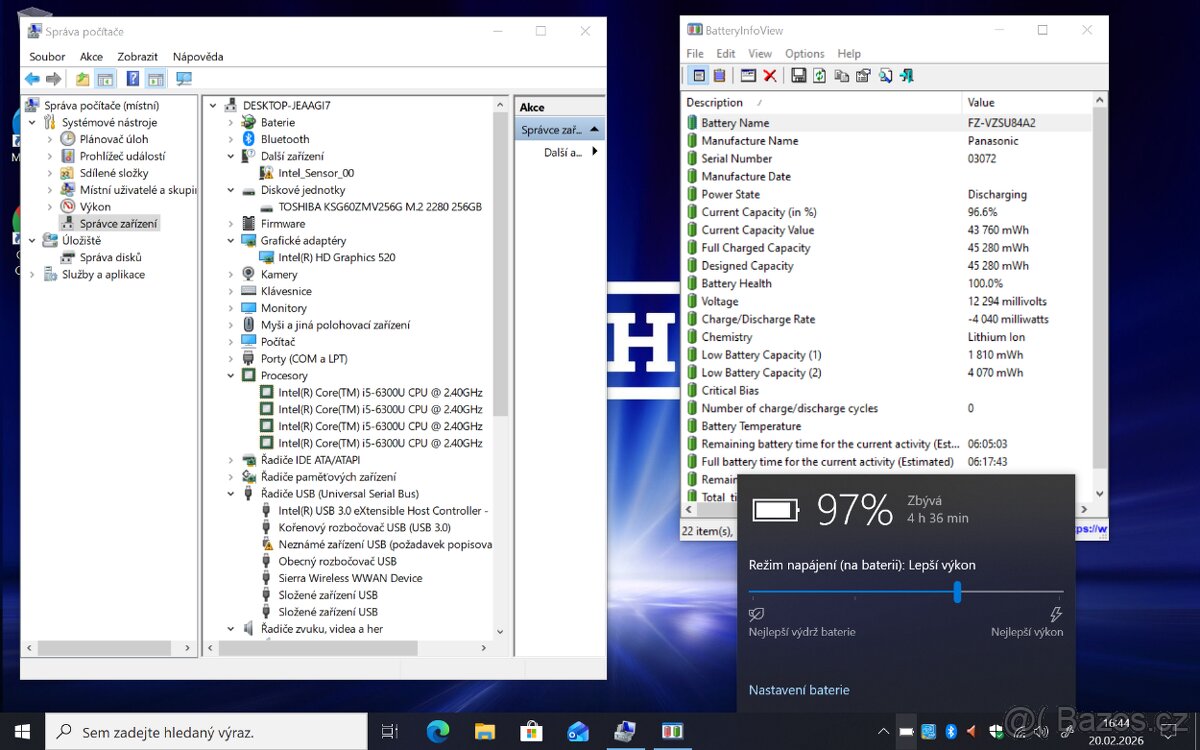Switch to Show Battery Log view
This screenshot has width=1200, height=750.
tap(719, 76)
